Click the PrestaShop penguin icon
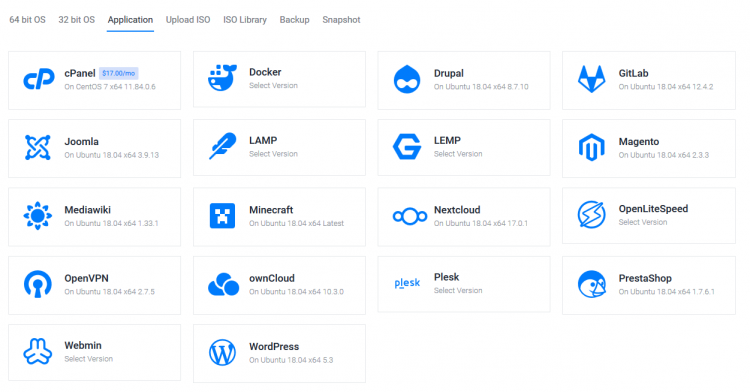Screen dimensions: 750x392 [592, 284]
